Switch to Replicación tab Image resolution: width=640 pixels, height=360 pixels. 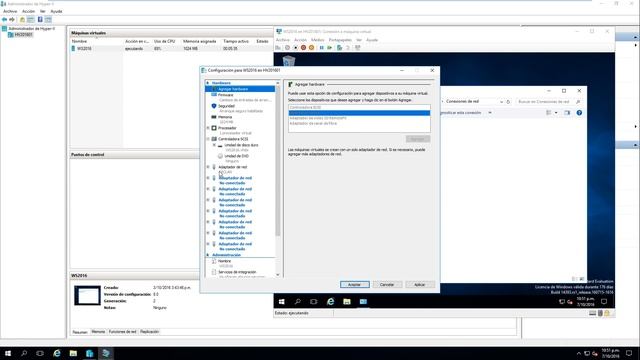click(x=149, y=332)
